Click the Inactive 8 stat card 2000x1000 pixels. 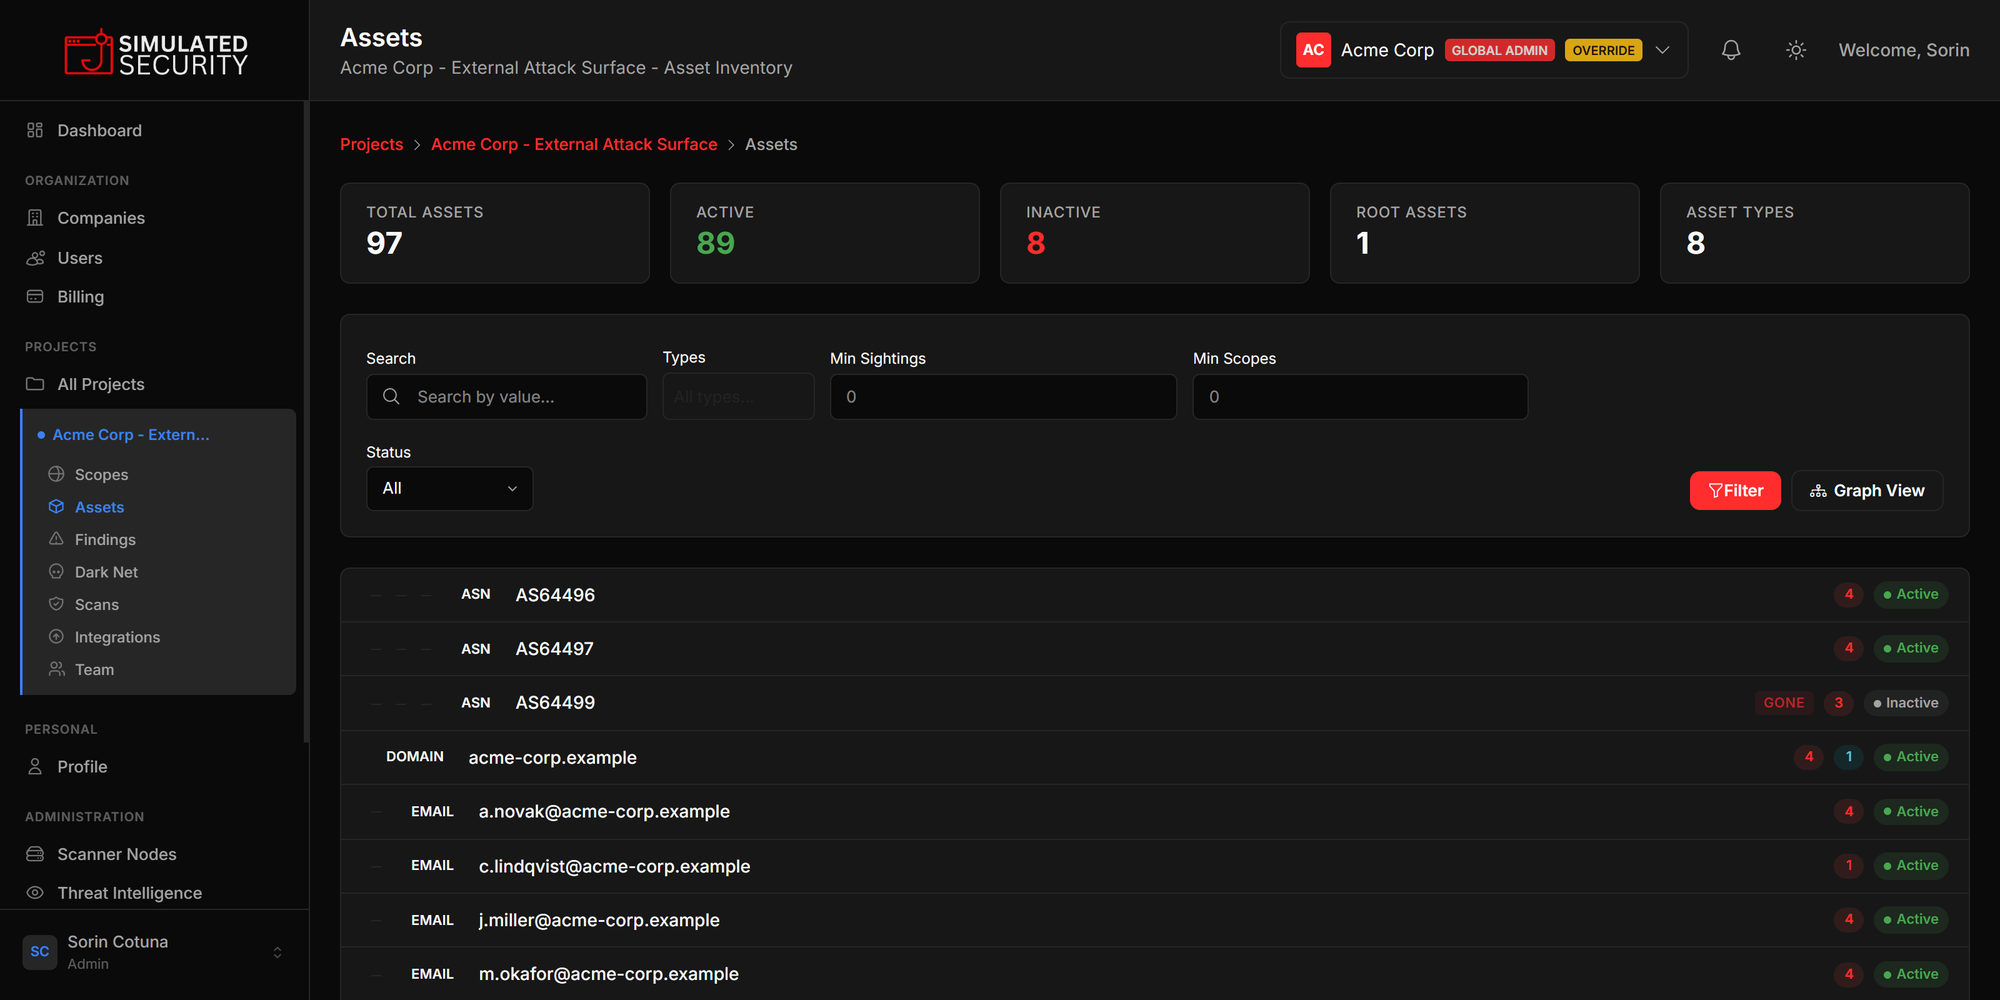click(x=1154, y=233)
